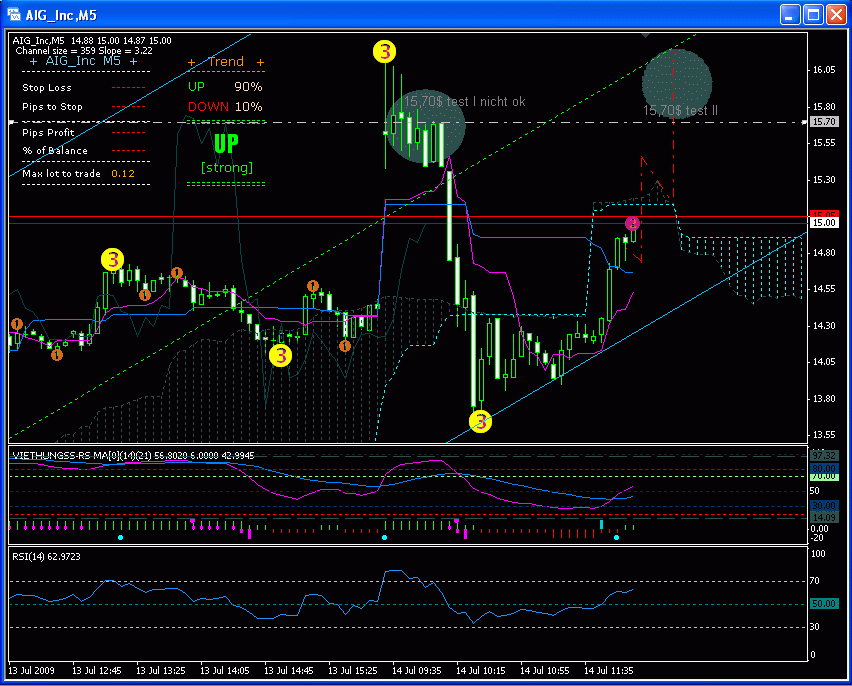Toggle the "DOWN 10%" trend reading

226,107
